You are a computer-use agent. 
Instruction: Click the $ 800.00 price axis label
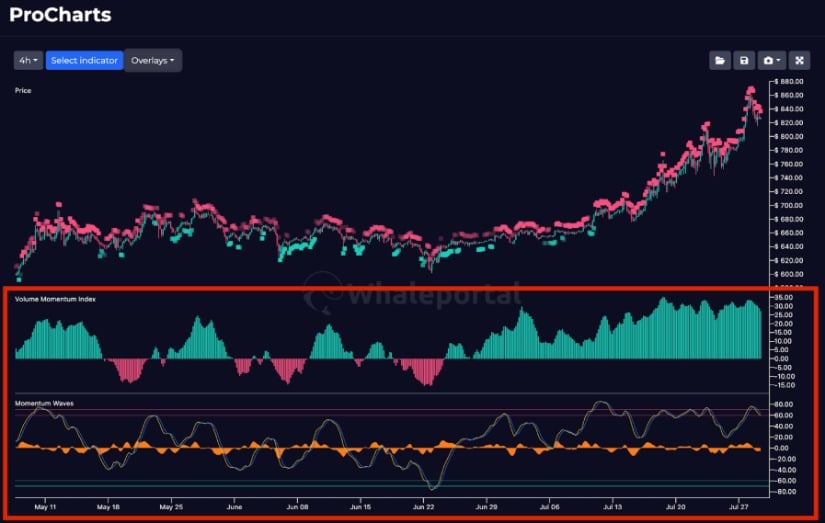(x=789, y=136)
